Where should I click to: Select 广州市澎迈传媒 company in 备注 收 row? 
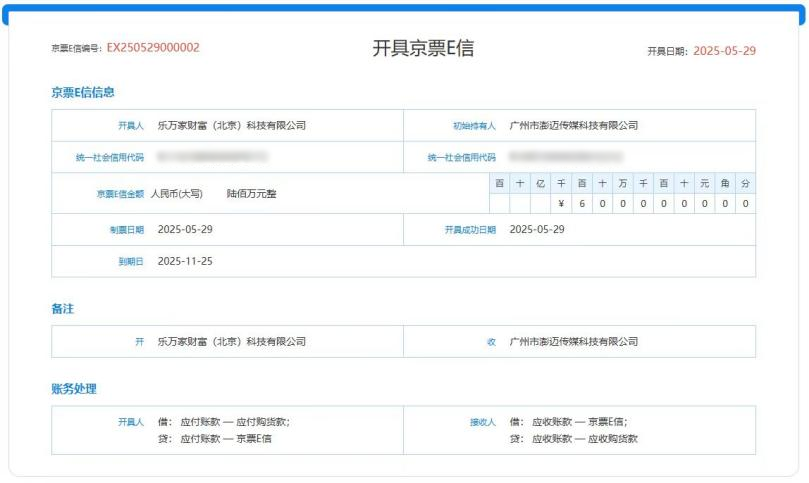(574, 342)
